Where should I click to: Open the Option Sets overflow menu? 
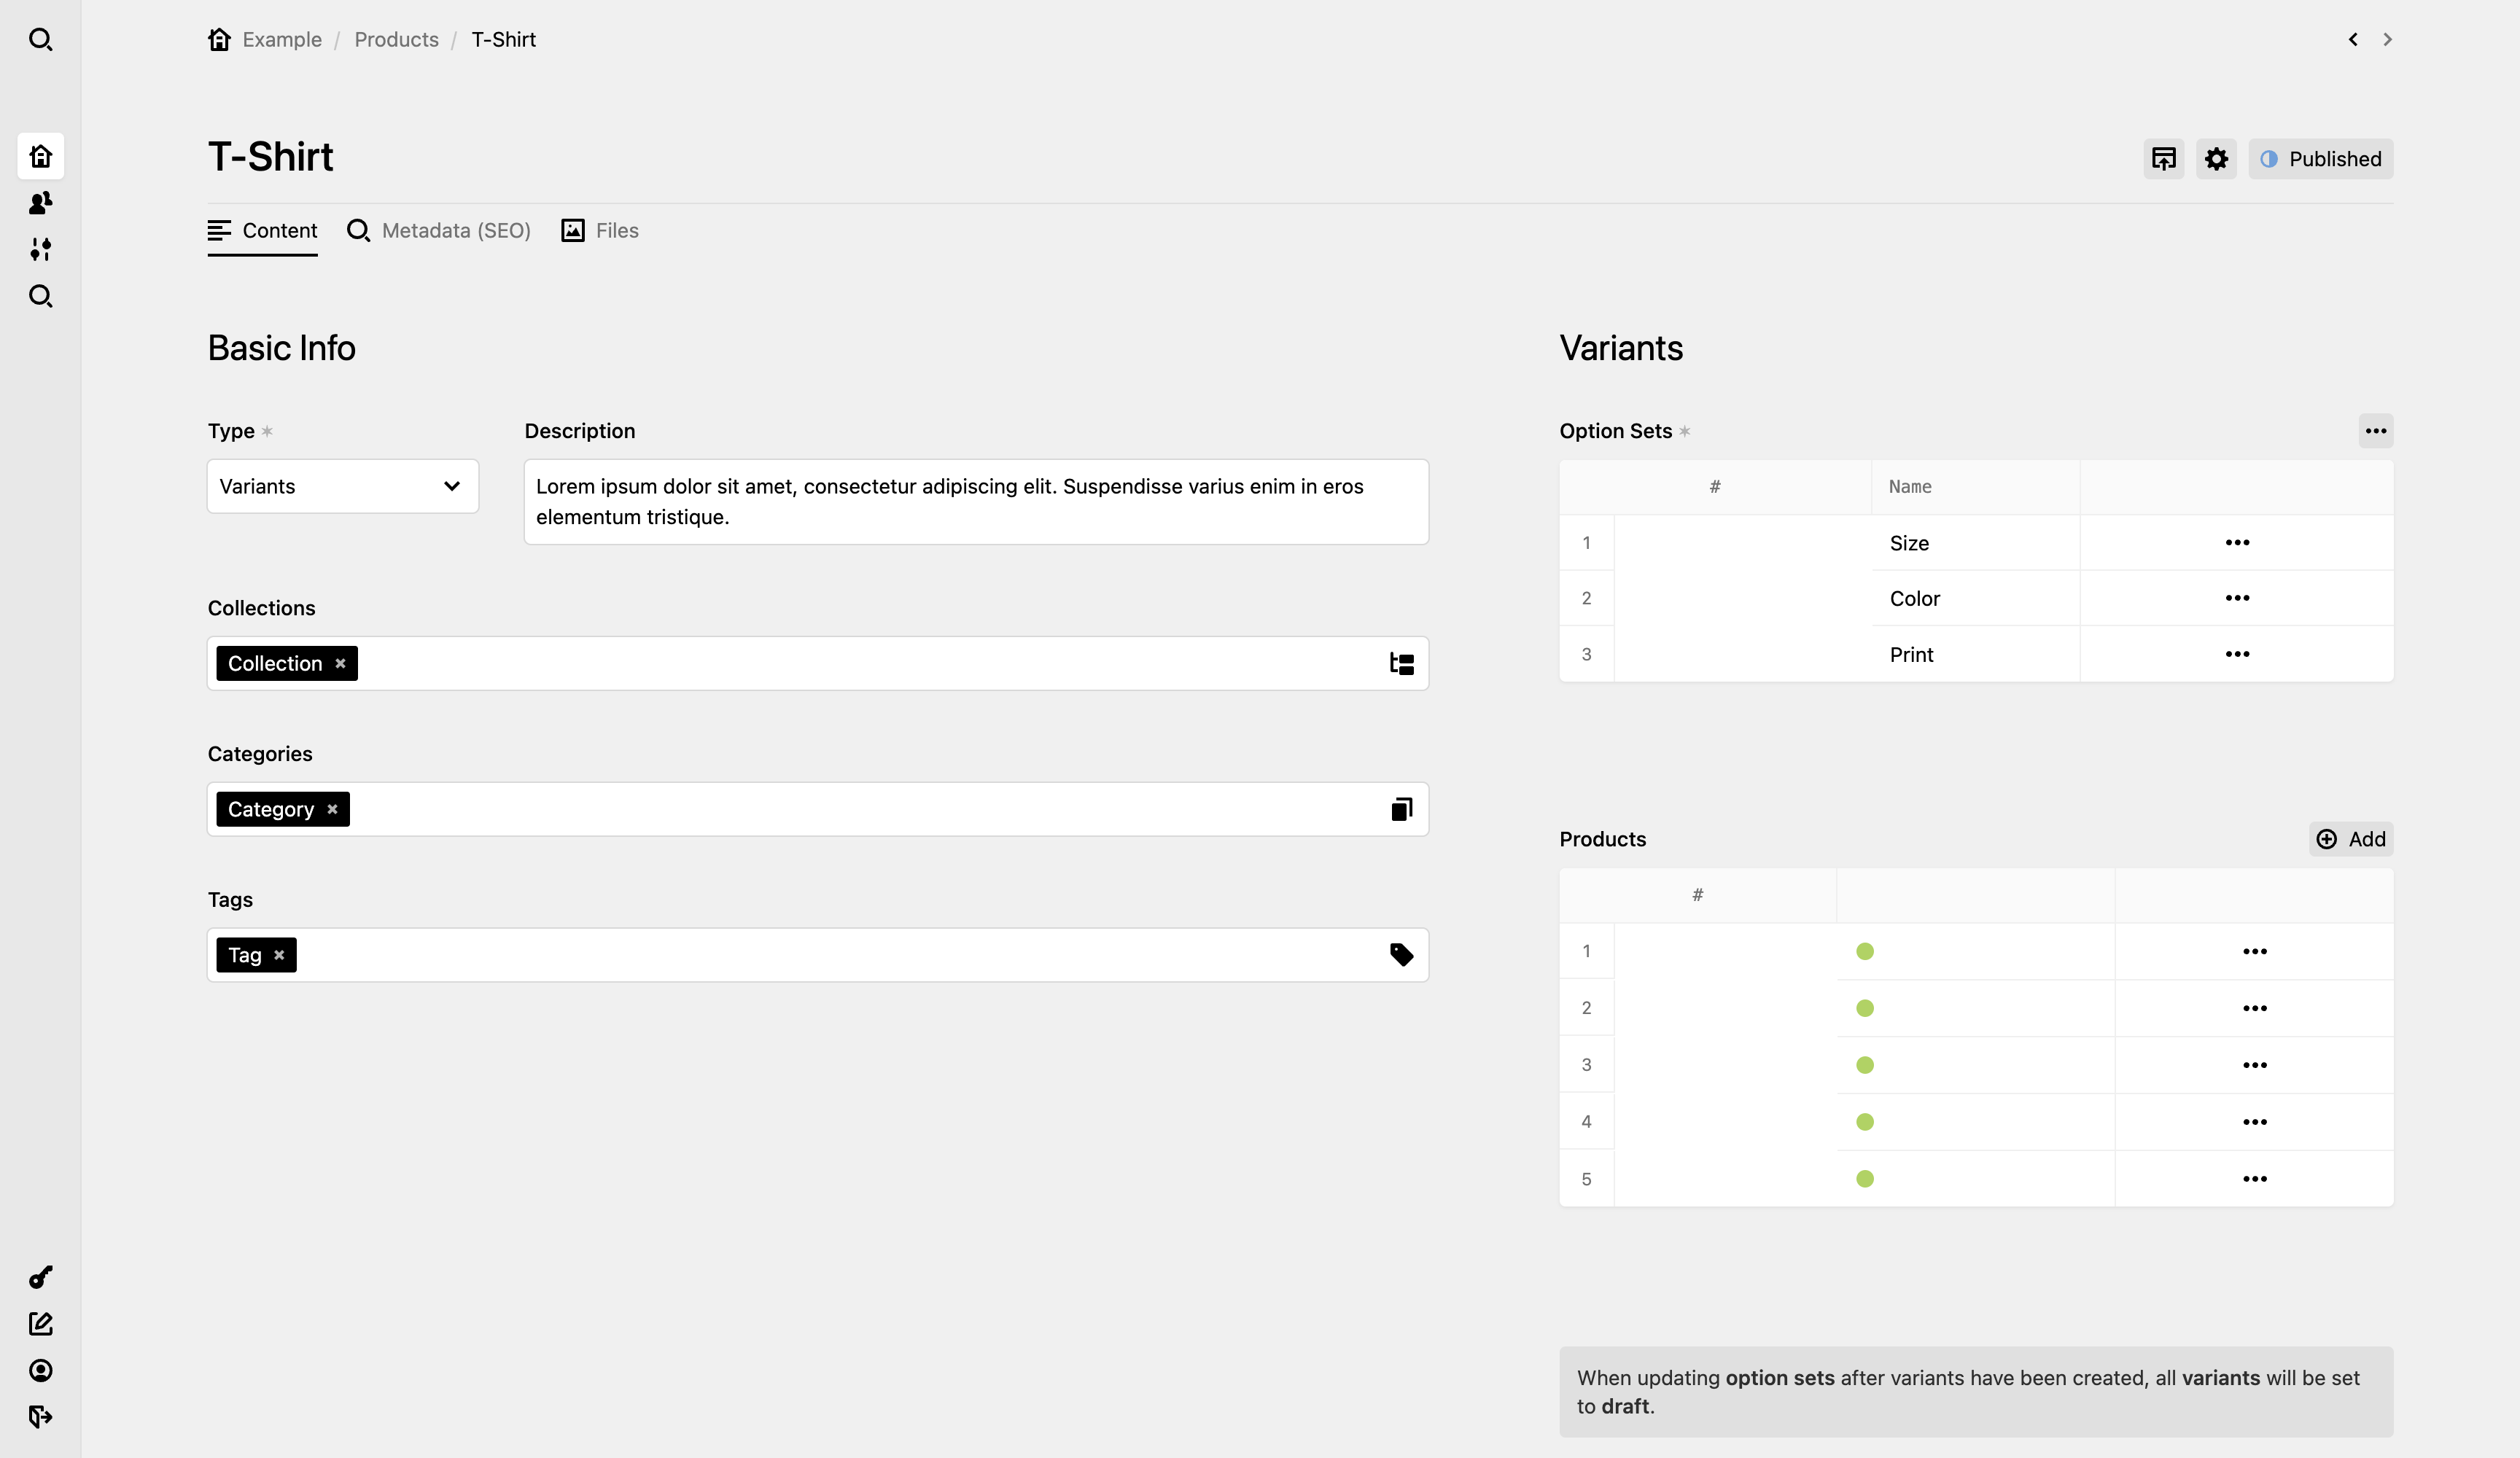point(2375,430)
